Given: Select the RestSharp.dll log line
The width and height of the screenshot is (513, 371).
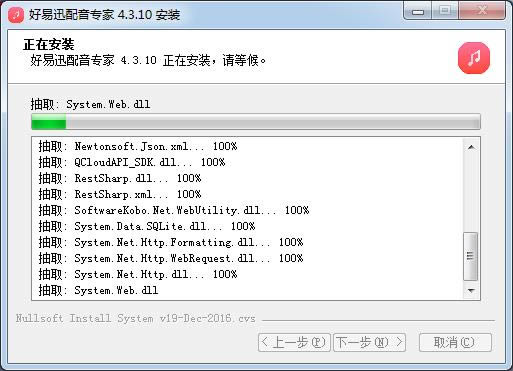Looking at the screenshot, I should [120, 178].
